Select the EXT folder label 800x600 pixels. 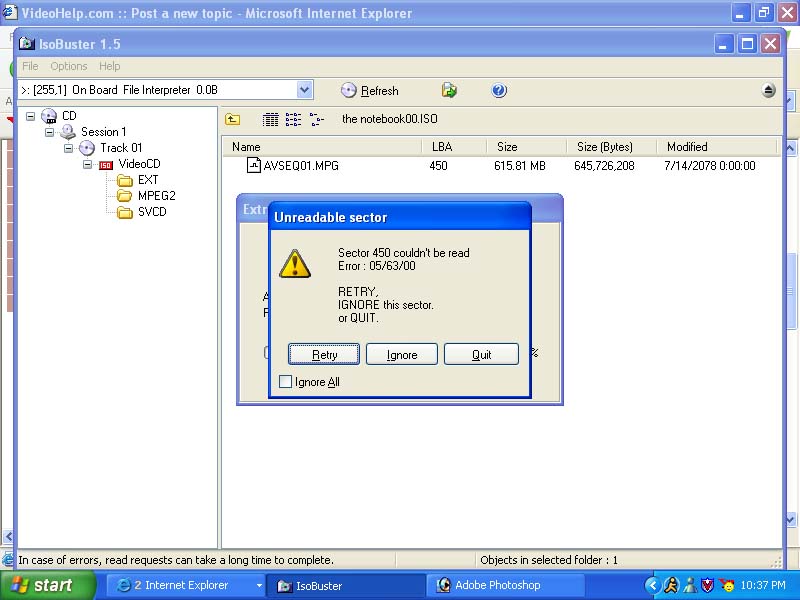click(x=148, y=180)
